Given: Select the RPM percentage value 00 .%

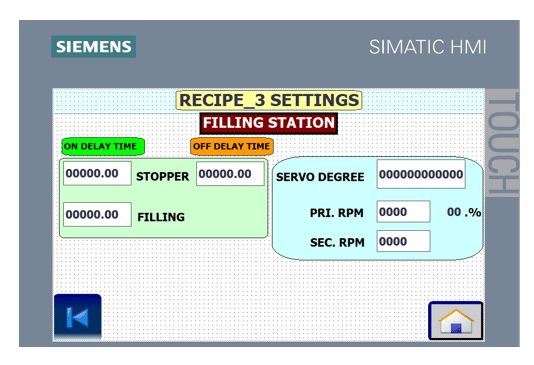Looking at the screenshot, I should (464, 212).
